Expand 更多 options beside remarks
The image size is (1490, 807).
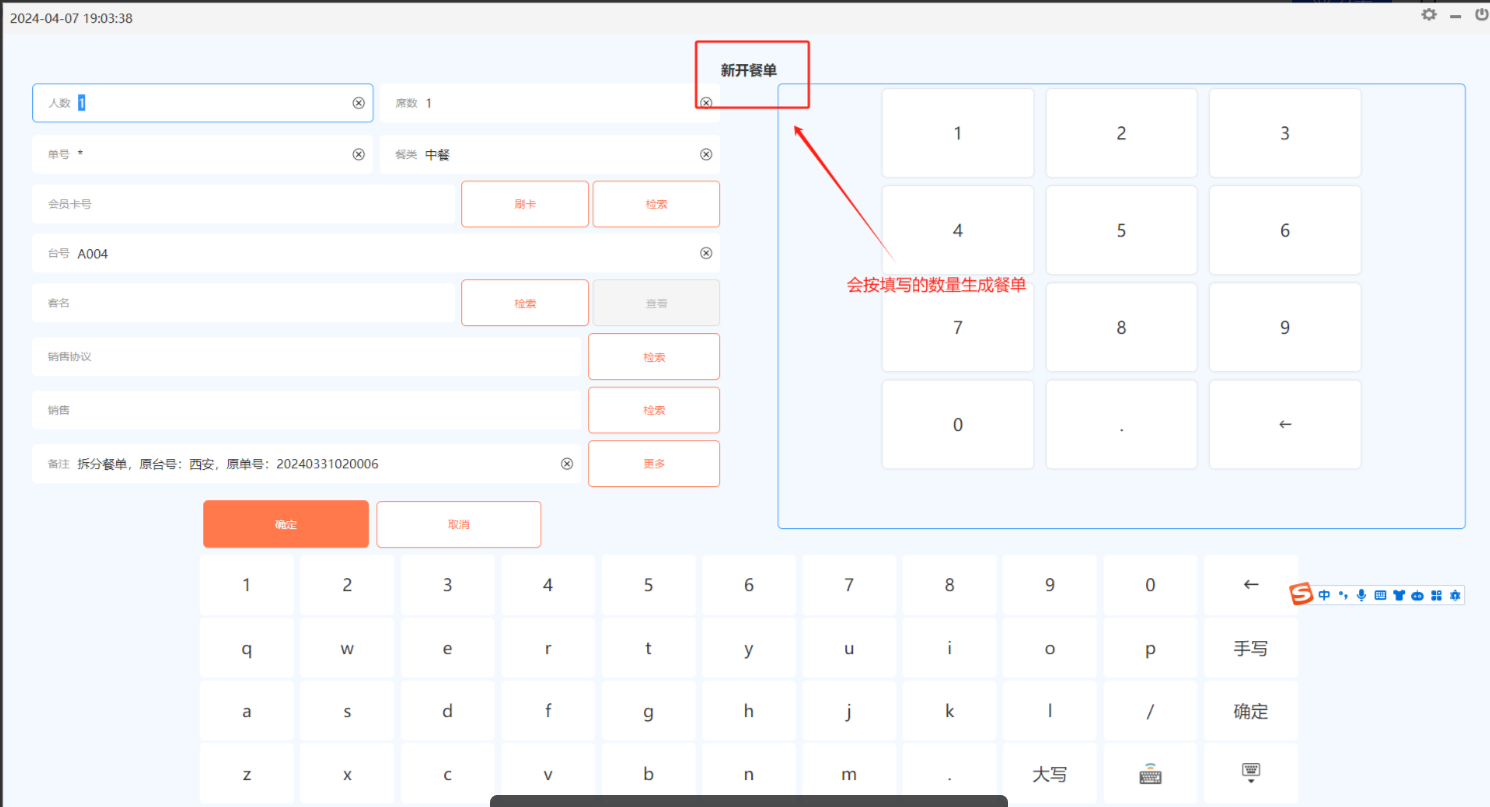[654, 464]
